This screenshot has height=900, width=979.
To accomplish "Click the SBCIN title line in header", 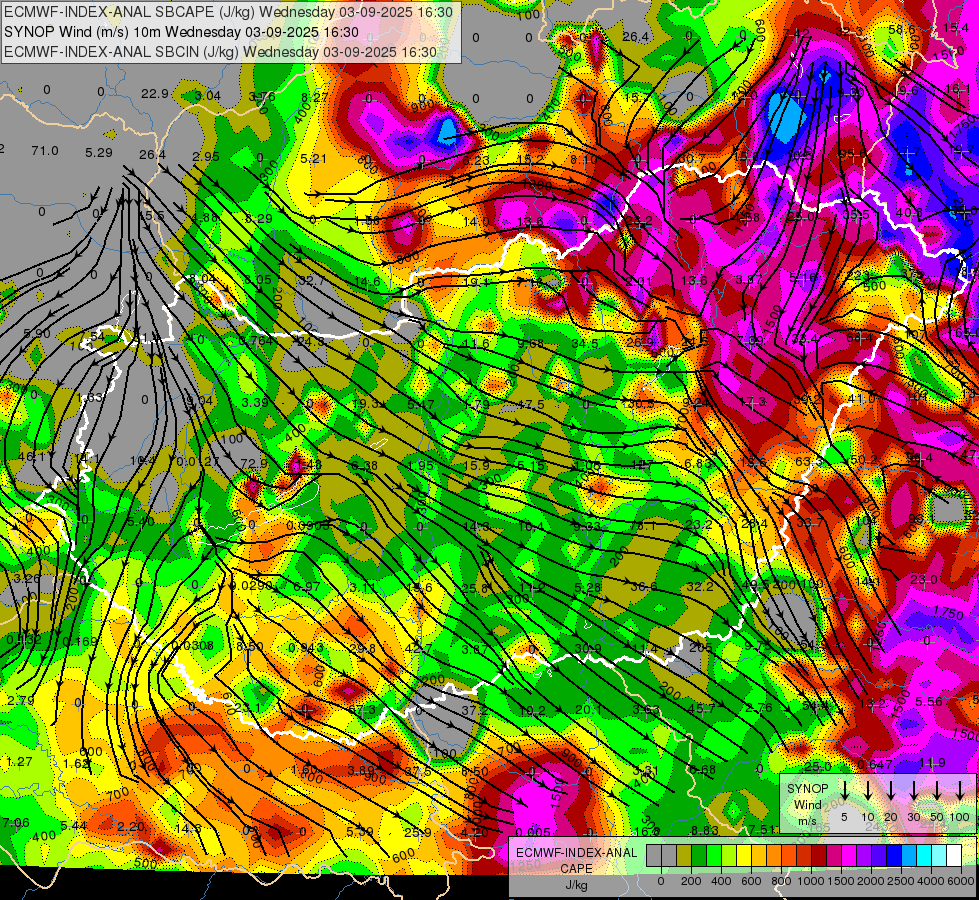I will pos(220,52).
